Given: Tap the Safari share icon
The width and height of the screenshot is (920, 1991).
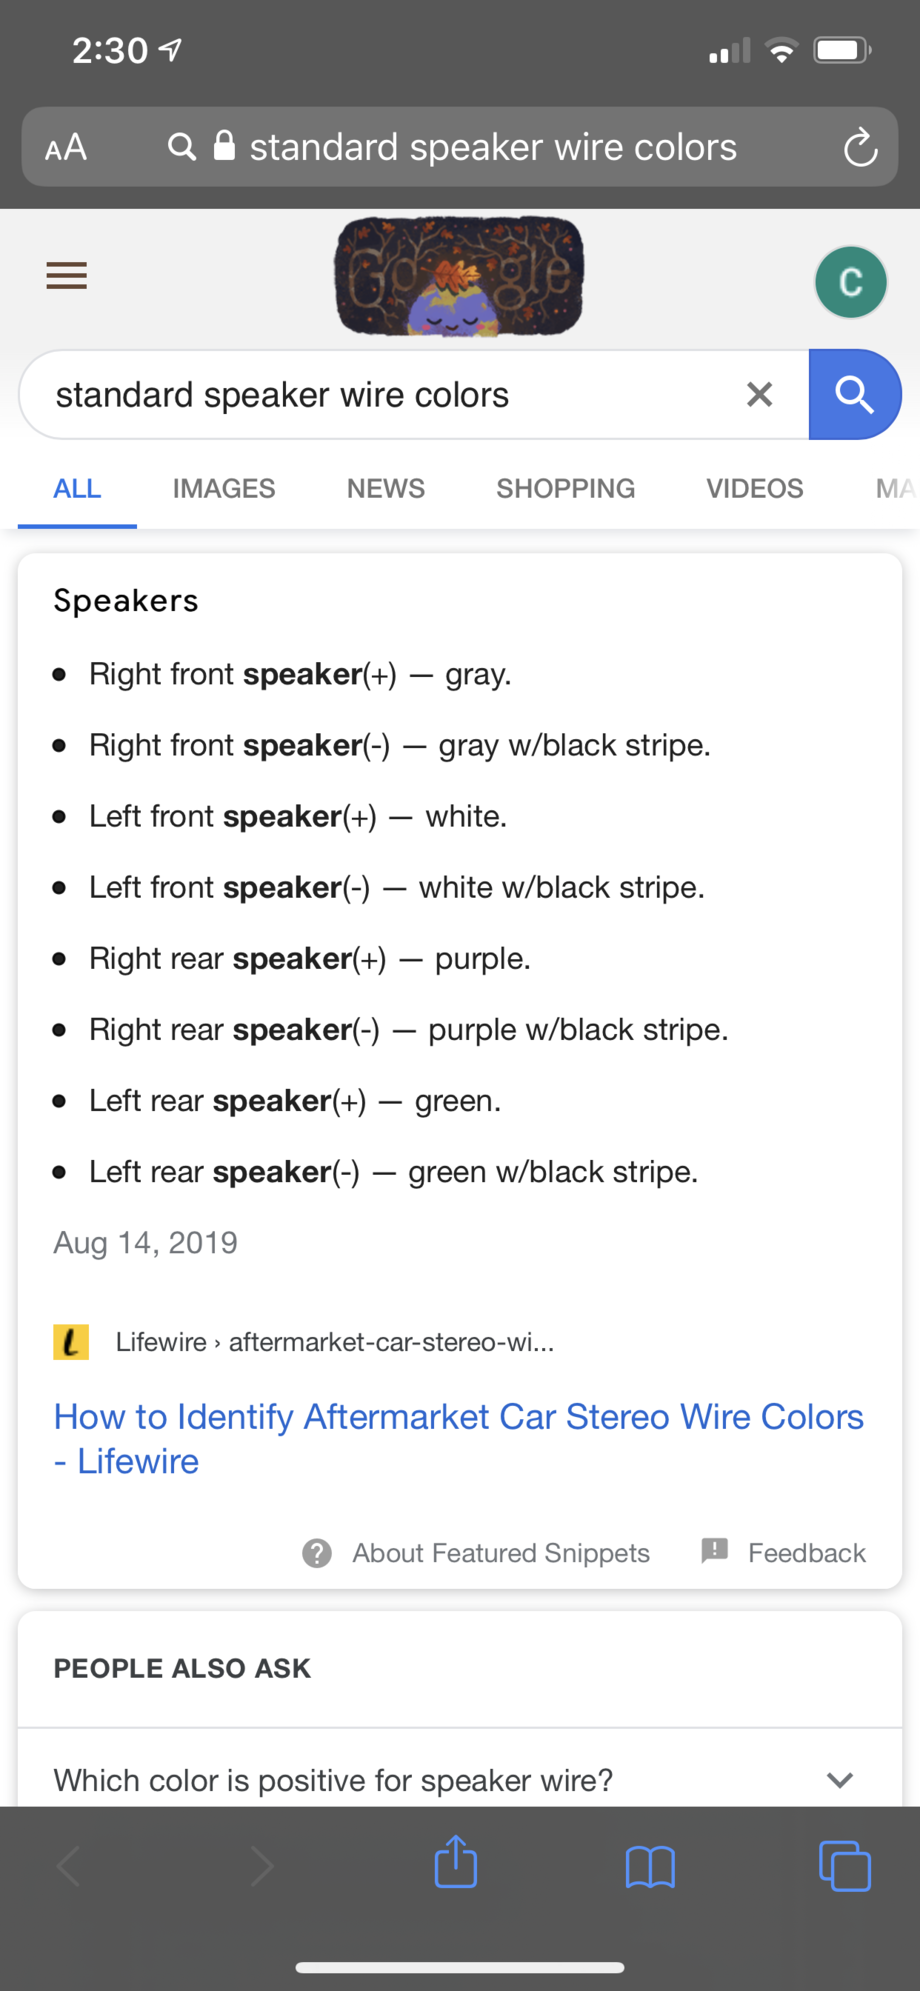Looking at the screenshot, I should pyautogui.click(x=456, y=1863).
